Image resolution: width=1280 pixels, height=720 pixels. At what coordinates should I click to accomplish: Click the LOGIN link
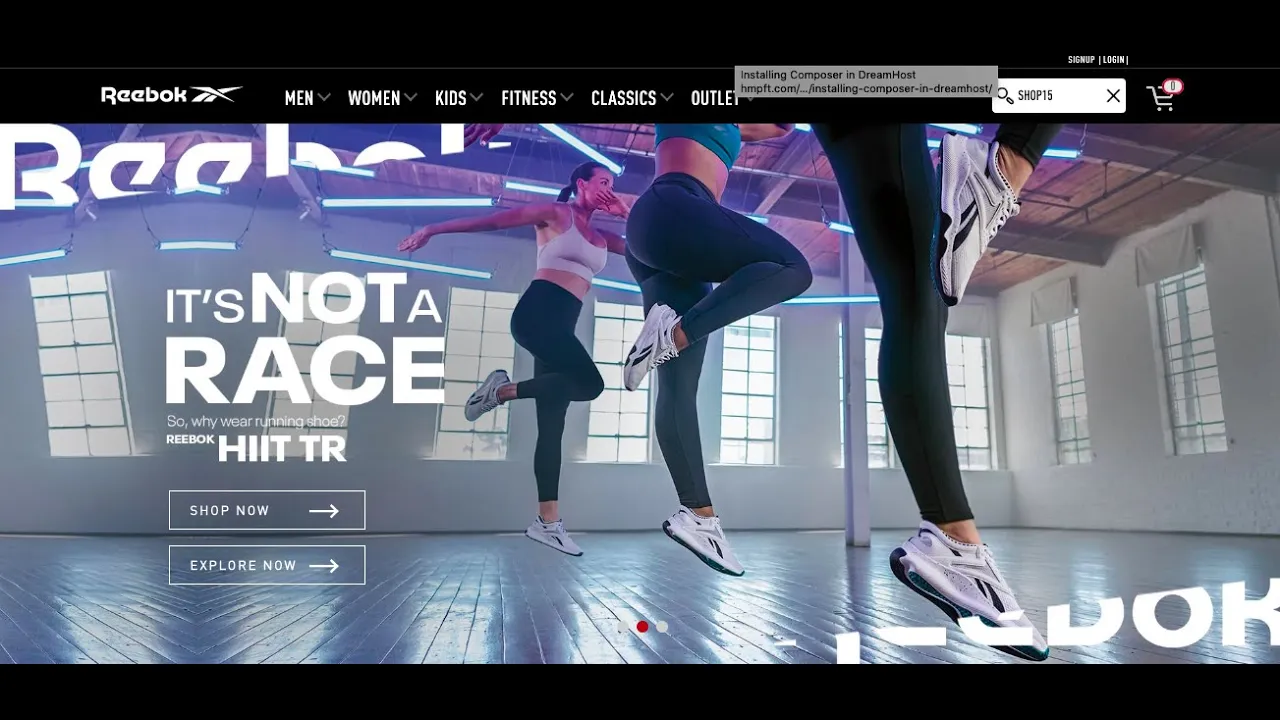tap(1114, 60)
